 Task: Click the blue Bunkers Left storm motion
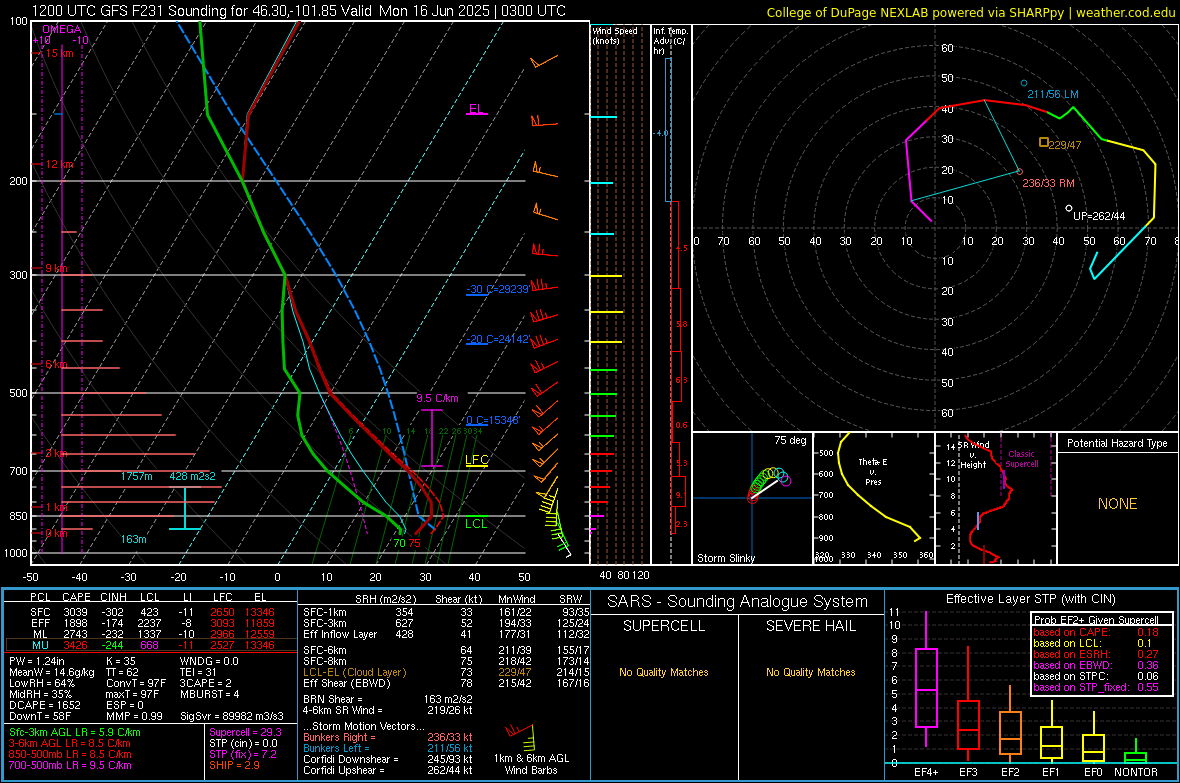(388, 748)
